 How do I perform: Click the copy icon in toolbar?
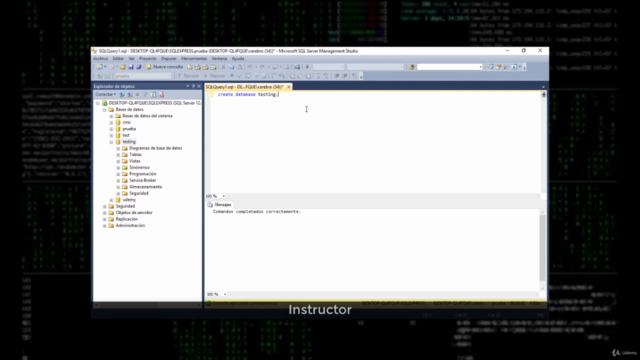click(231, 67)
